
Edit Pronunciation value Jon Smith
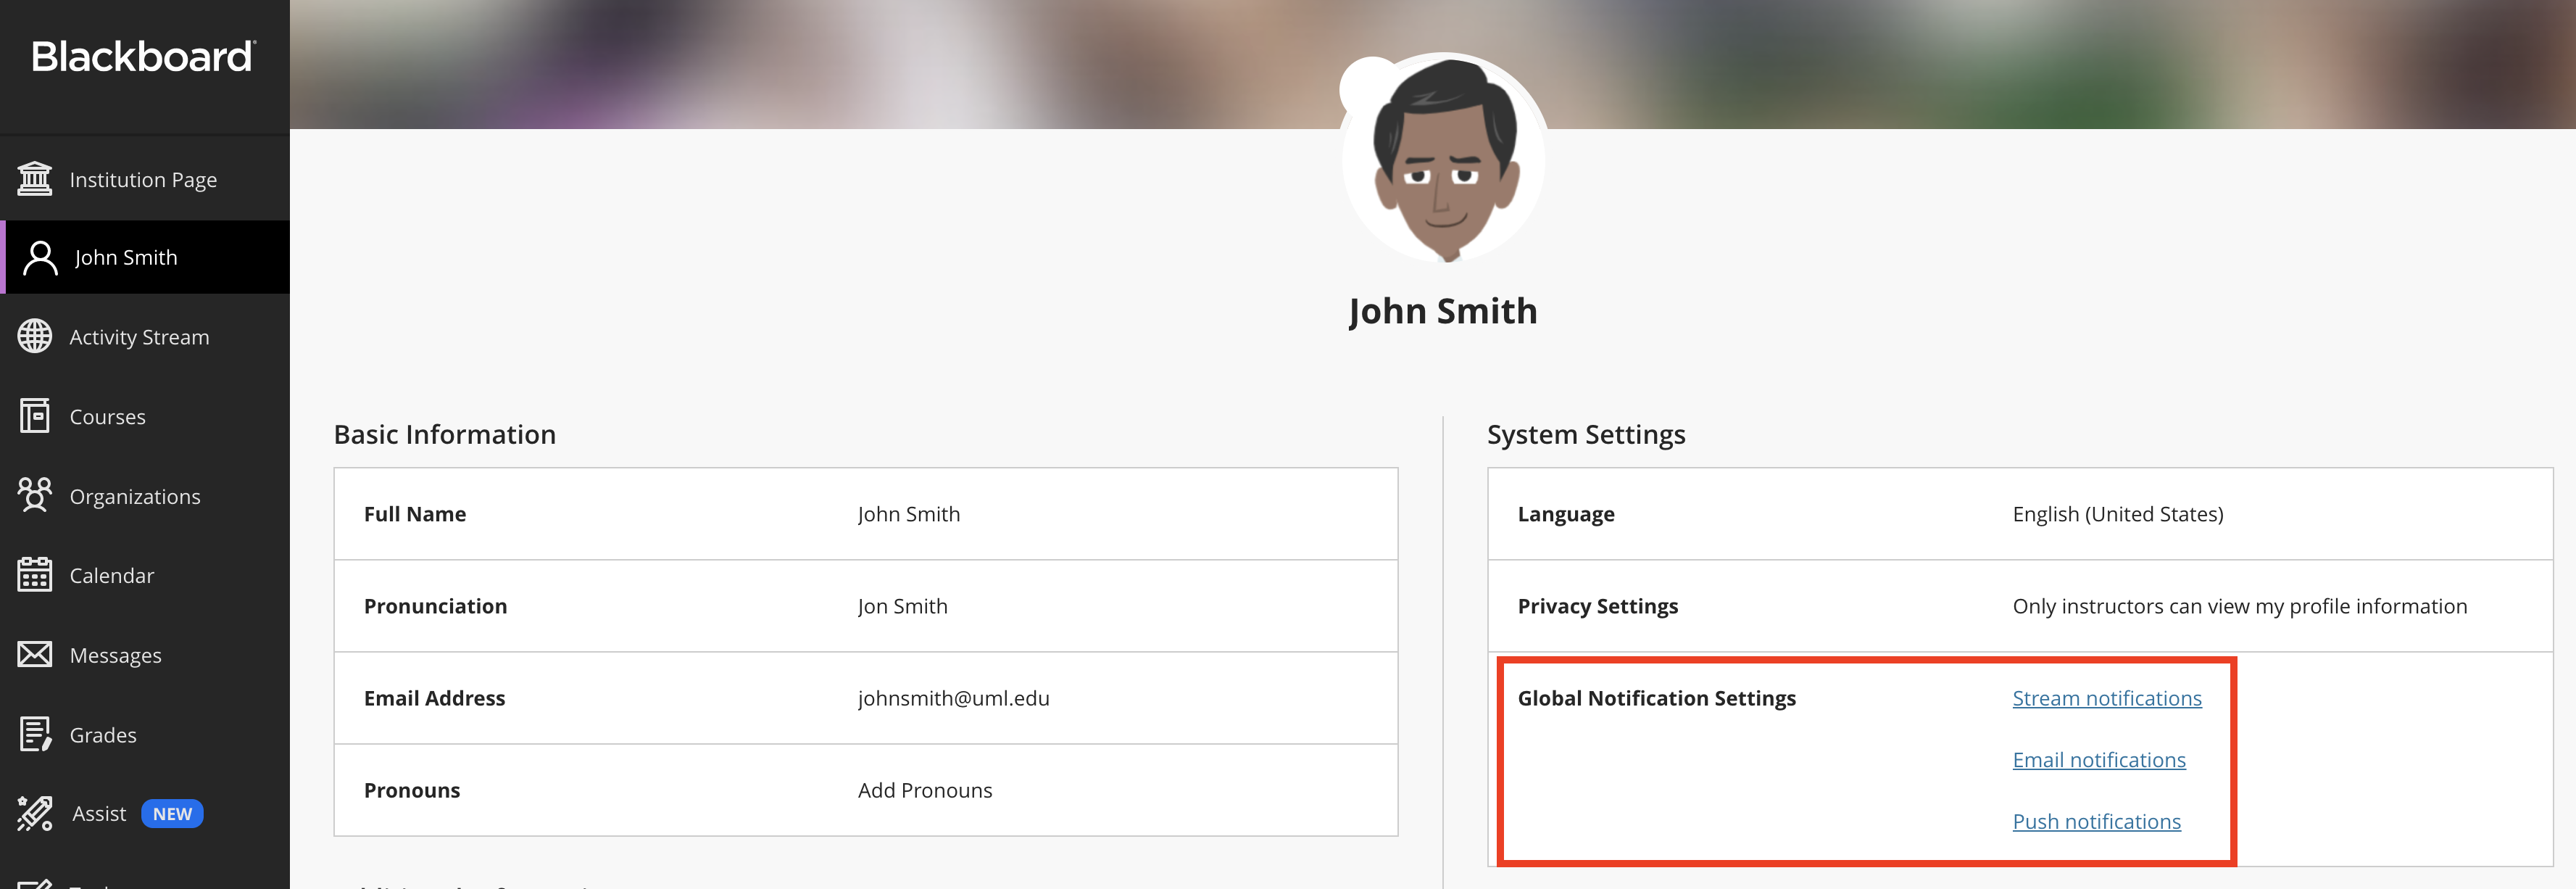coord(902,606)
